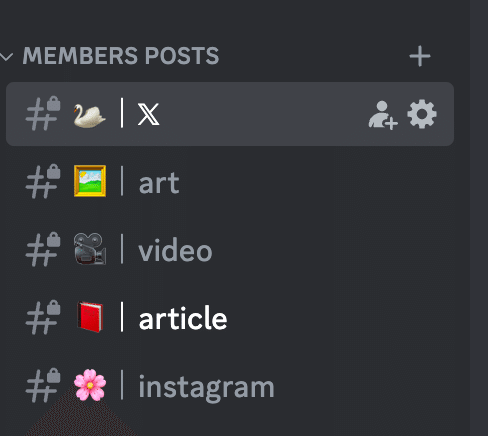
Task: Select the X logo channel name
Action: point(149,114)
